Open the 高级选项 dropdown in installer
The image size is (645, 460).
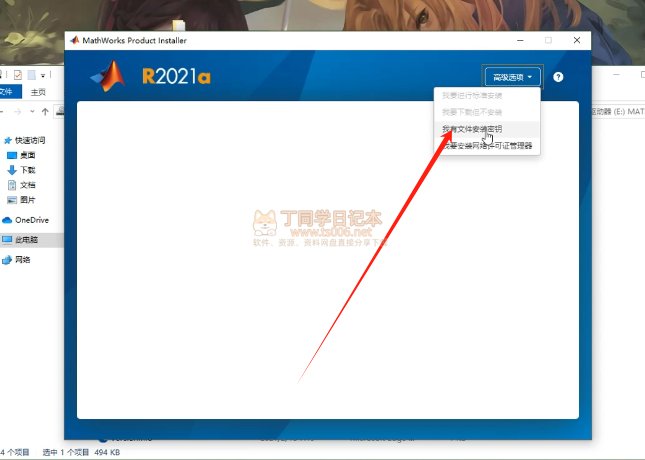coord(512,77)
